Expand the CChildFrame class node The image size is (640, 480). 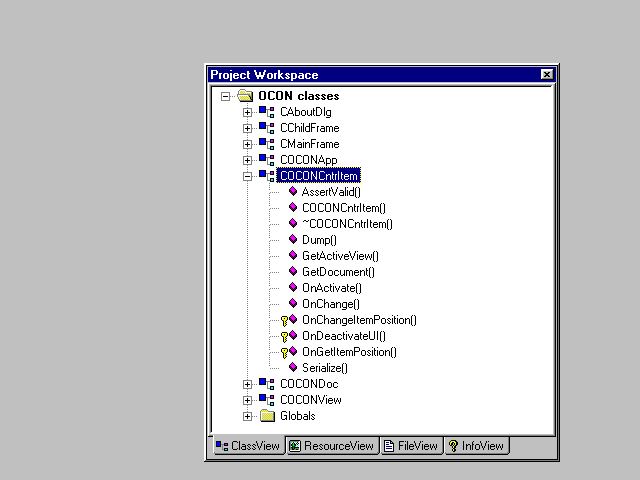[248, 128]
